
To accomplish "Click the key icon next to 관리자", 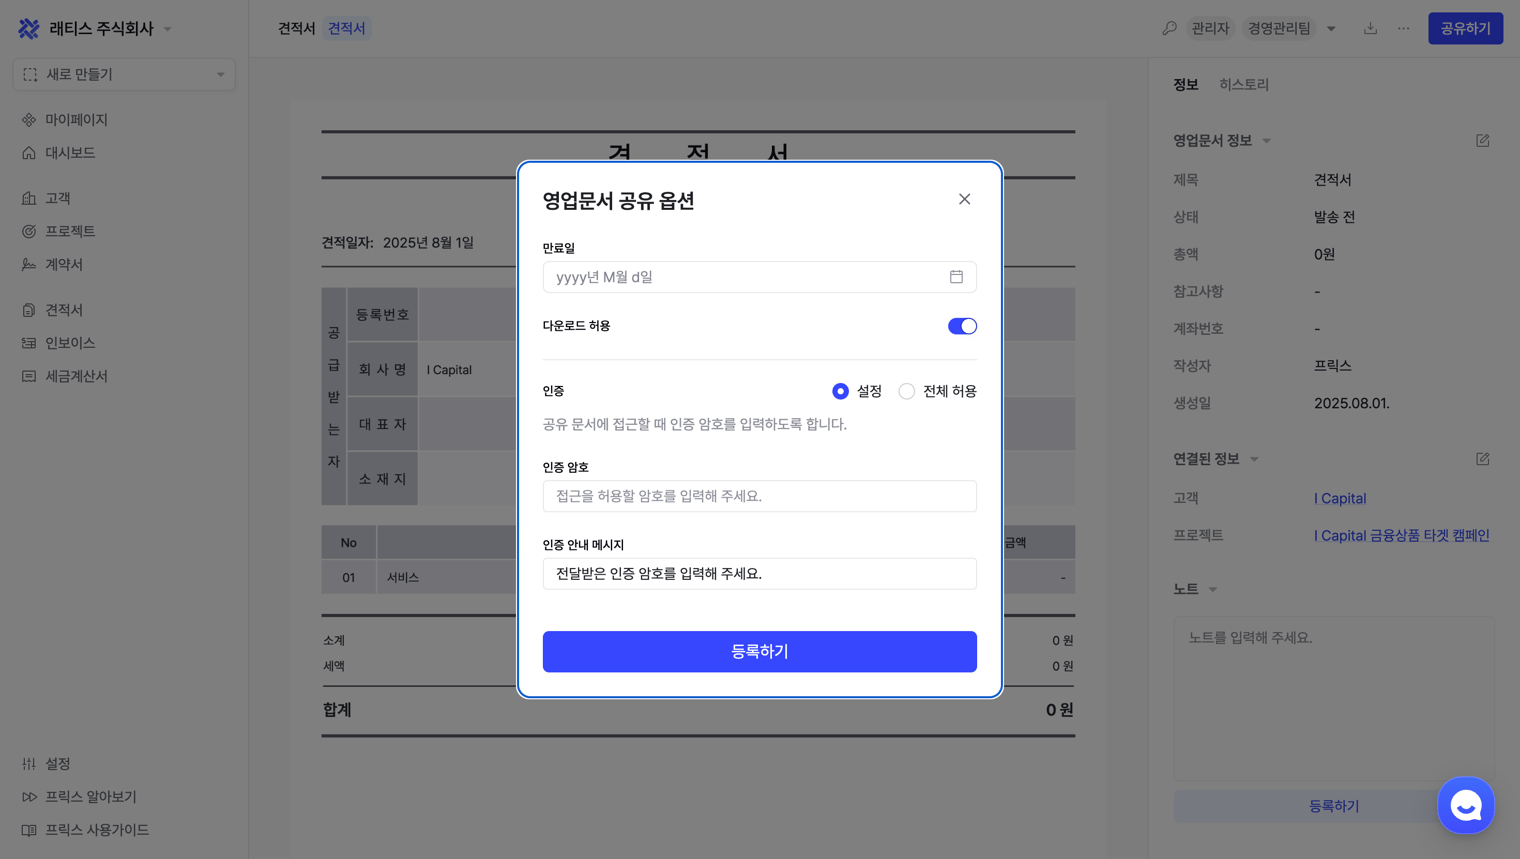I will (x=1169, y=28).
